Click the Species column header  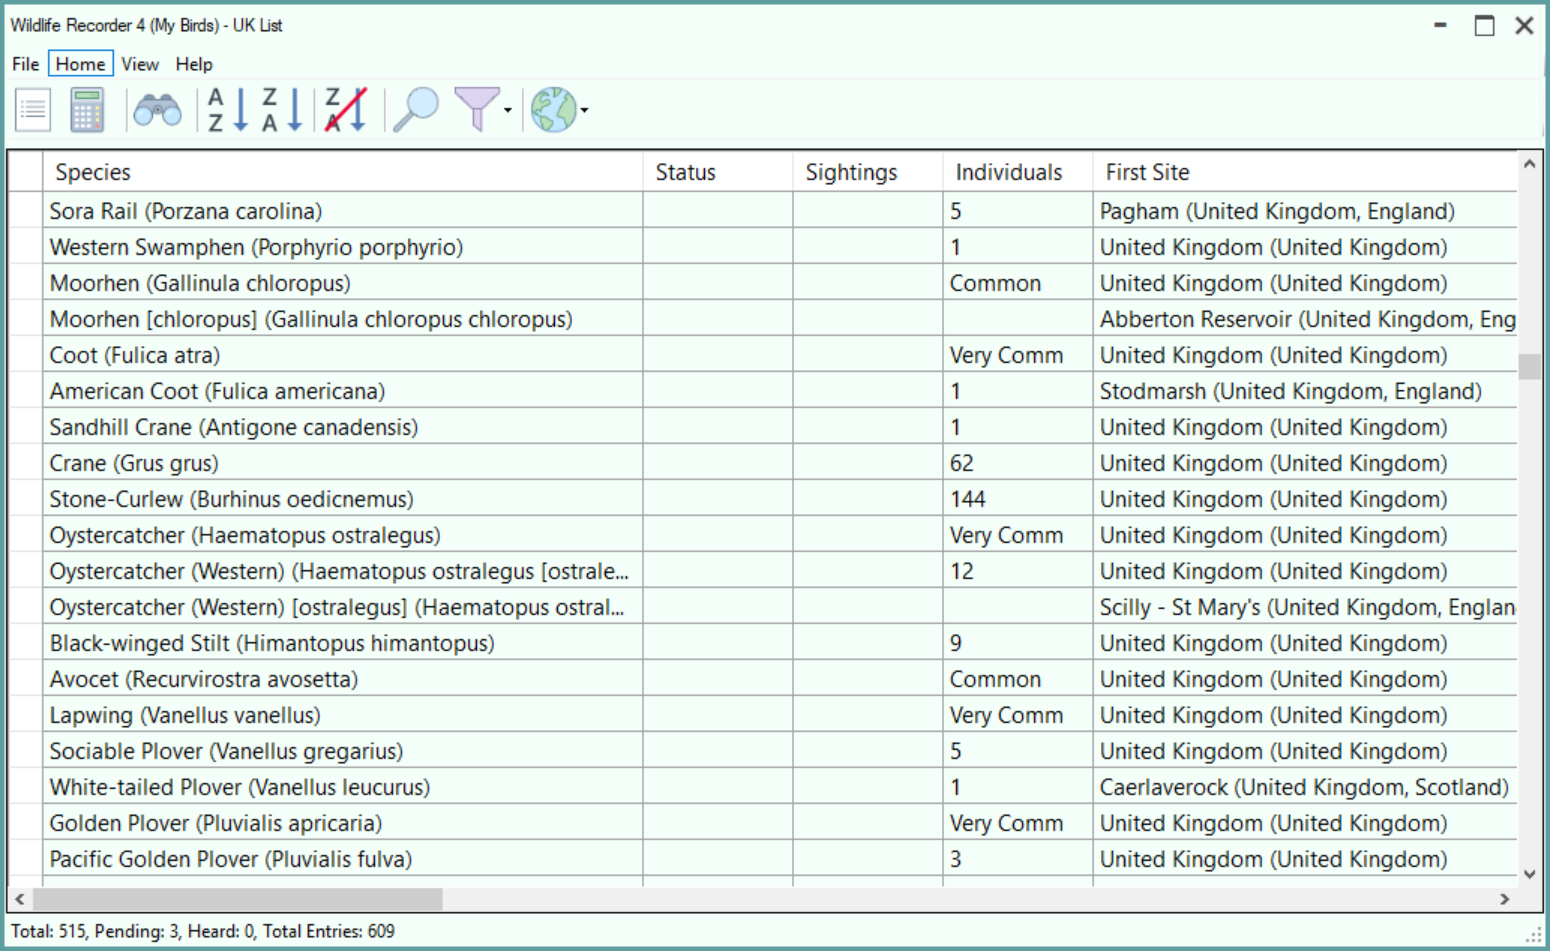[342, 172]
